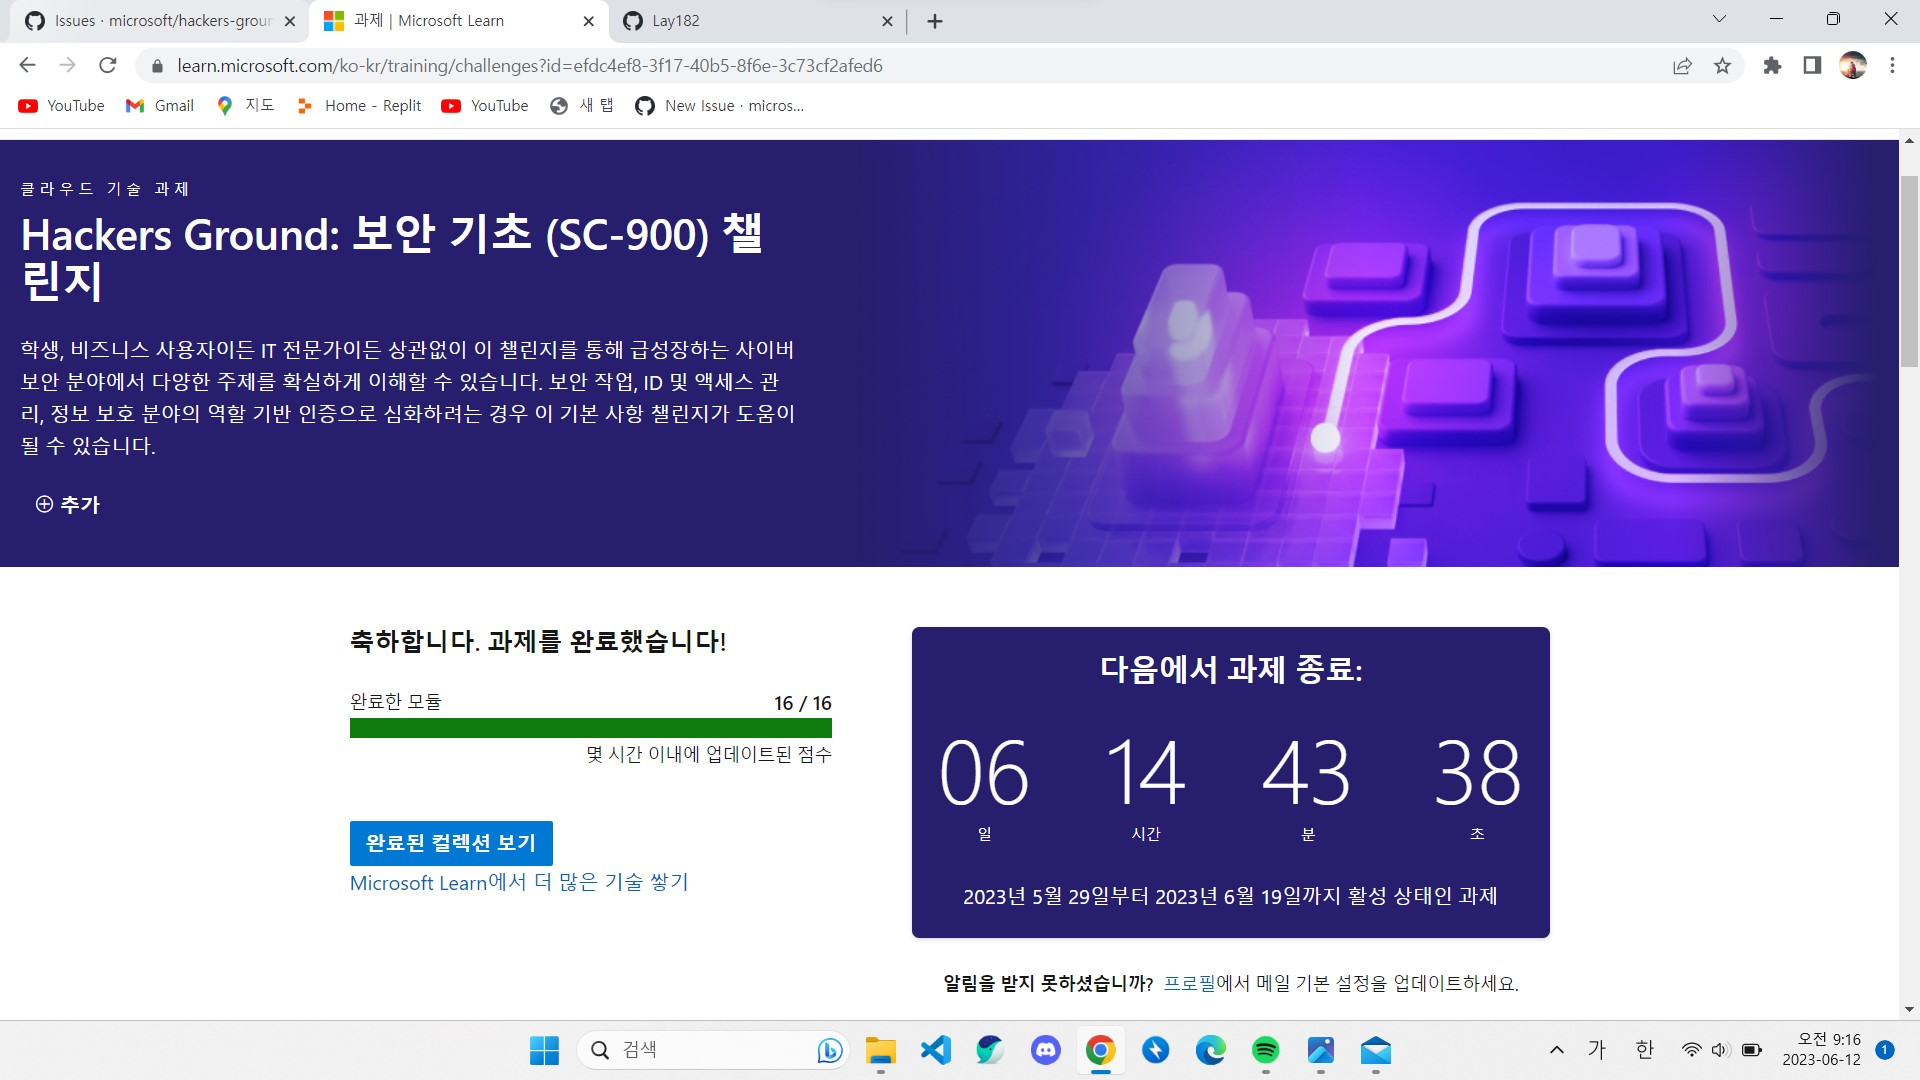Open Gmail from the bookmarks bar
Screen dimensions: 1920x1080
(159, 105)
